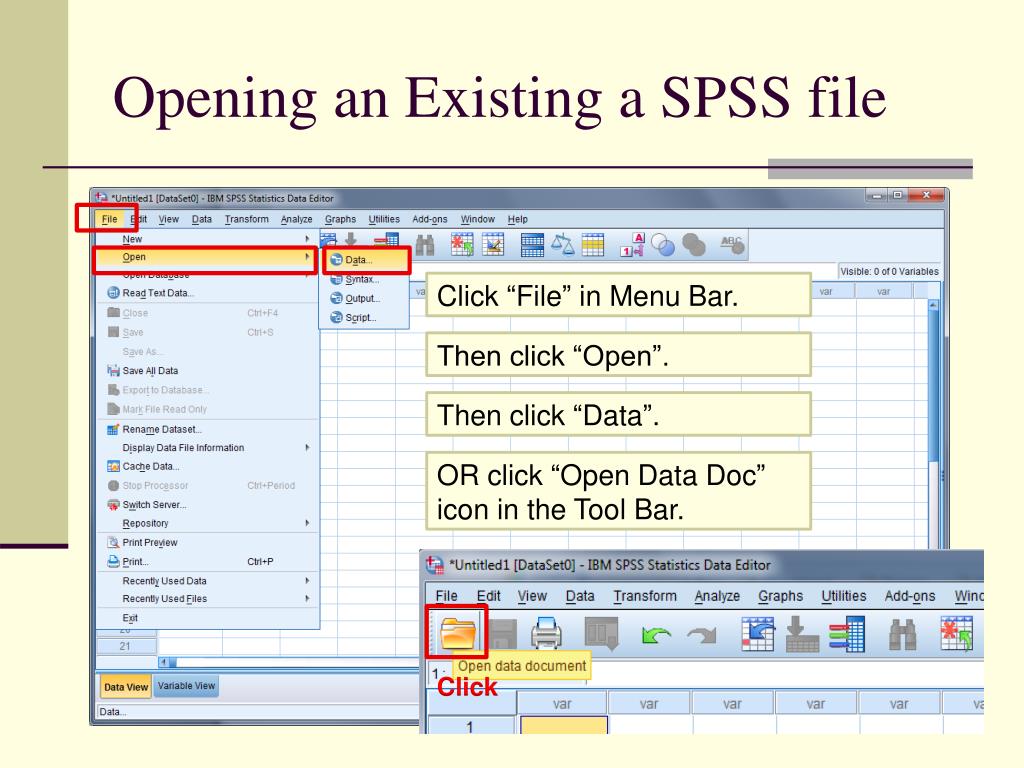1024x768 pixels.
Task: Click row 1 header in inset window
Action: (x=470, y=726)
